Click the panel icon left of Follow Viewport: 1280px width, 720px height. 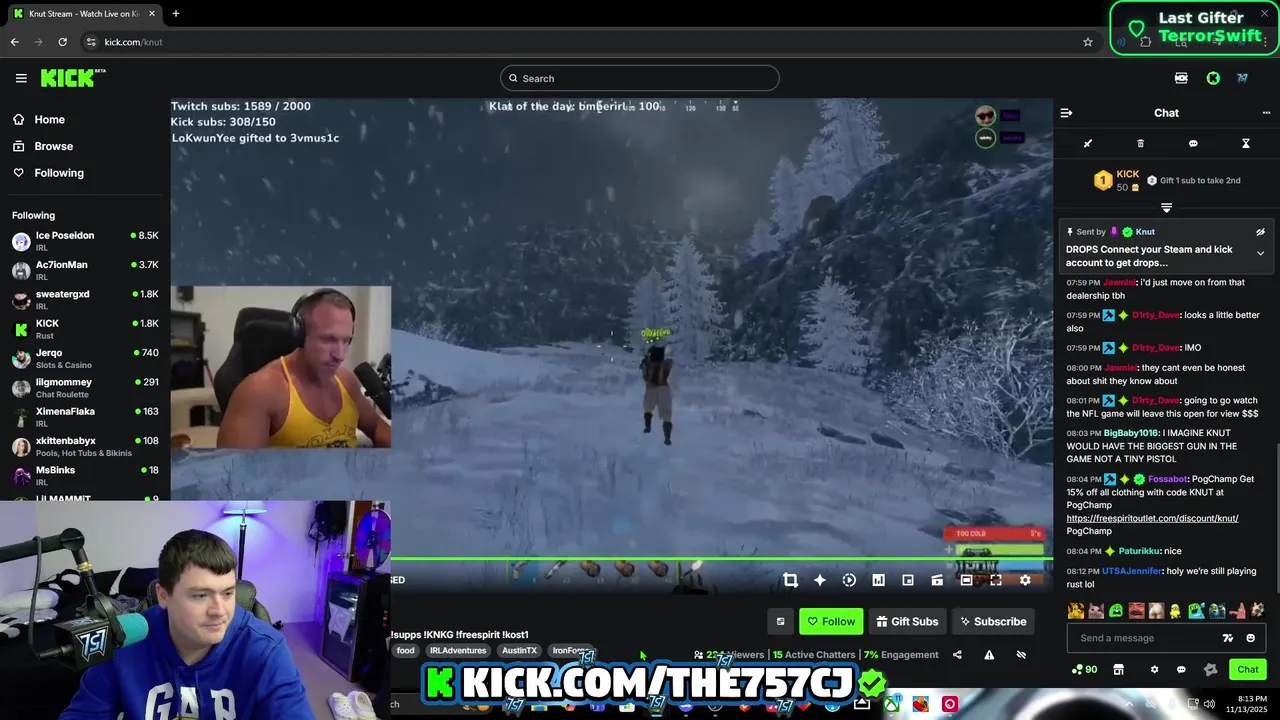click(x=781, y=621)
